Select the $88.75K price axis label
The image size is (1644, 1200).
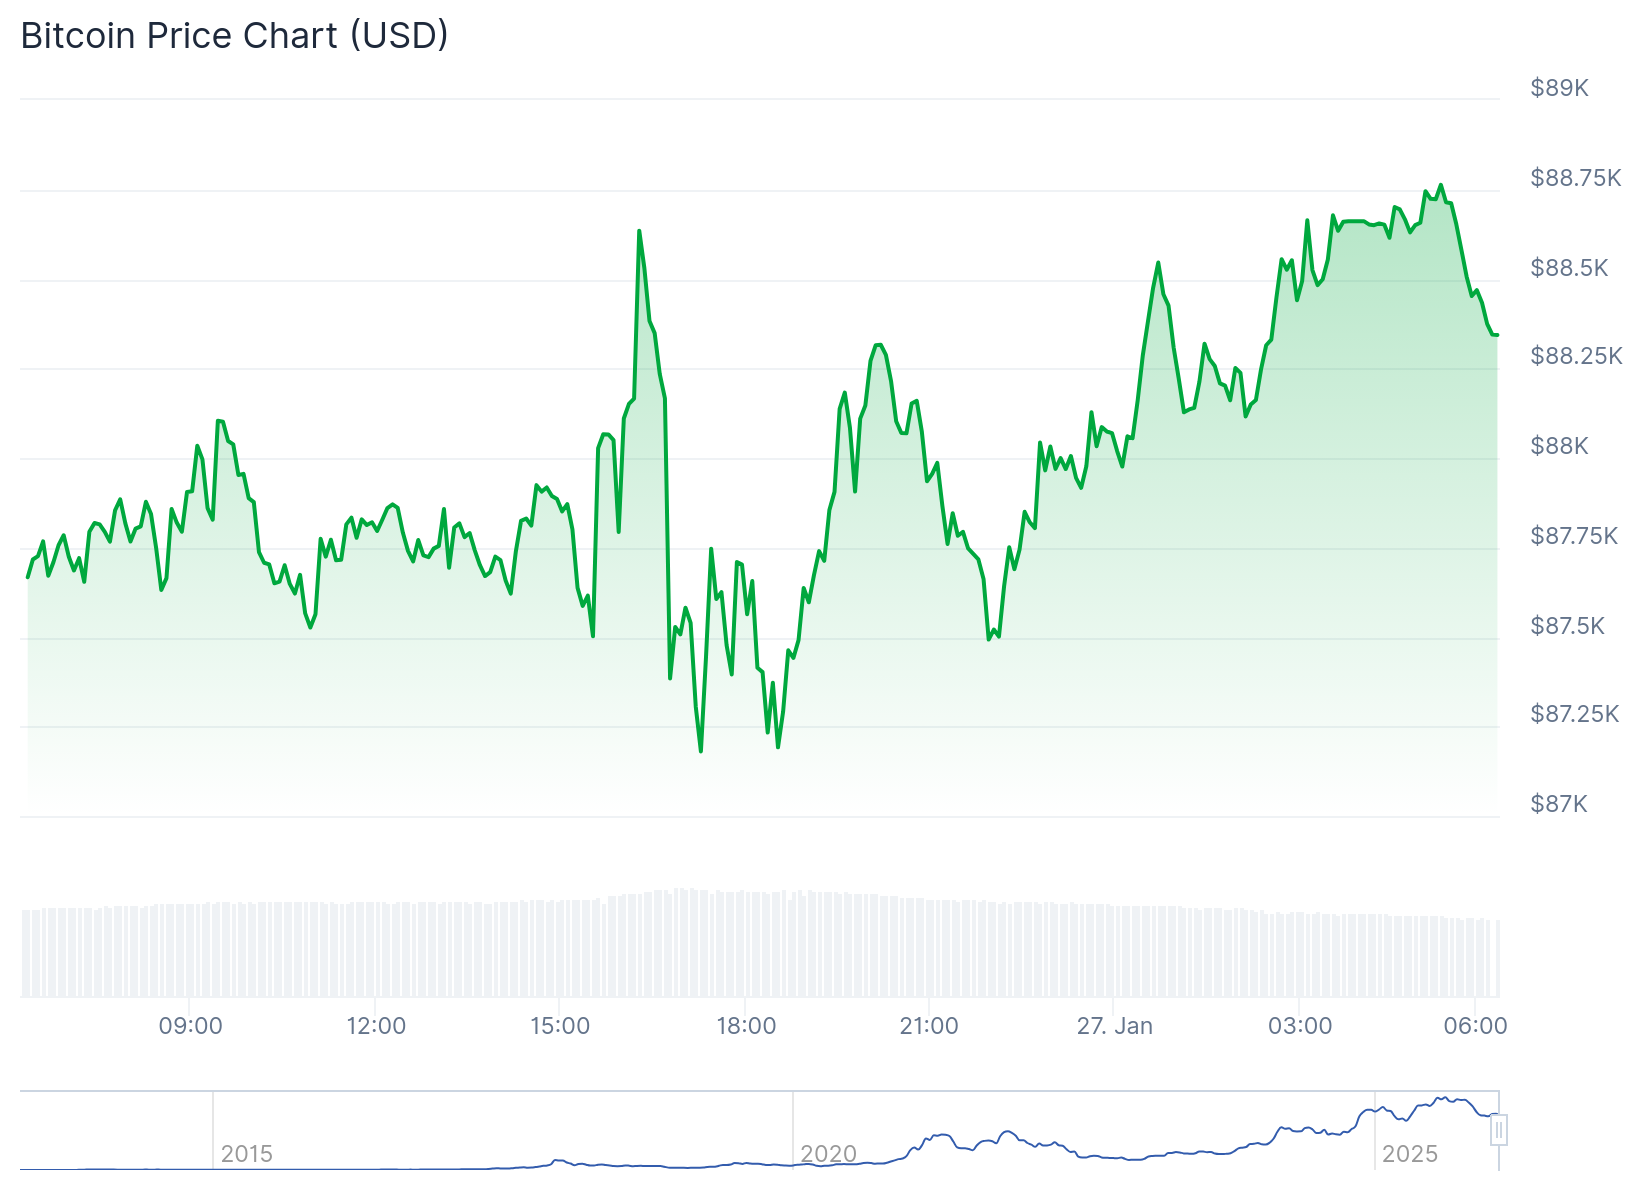[x=1575, y=178]
